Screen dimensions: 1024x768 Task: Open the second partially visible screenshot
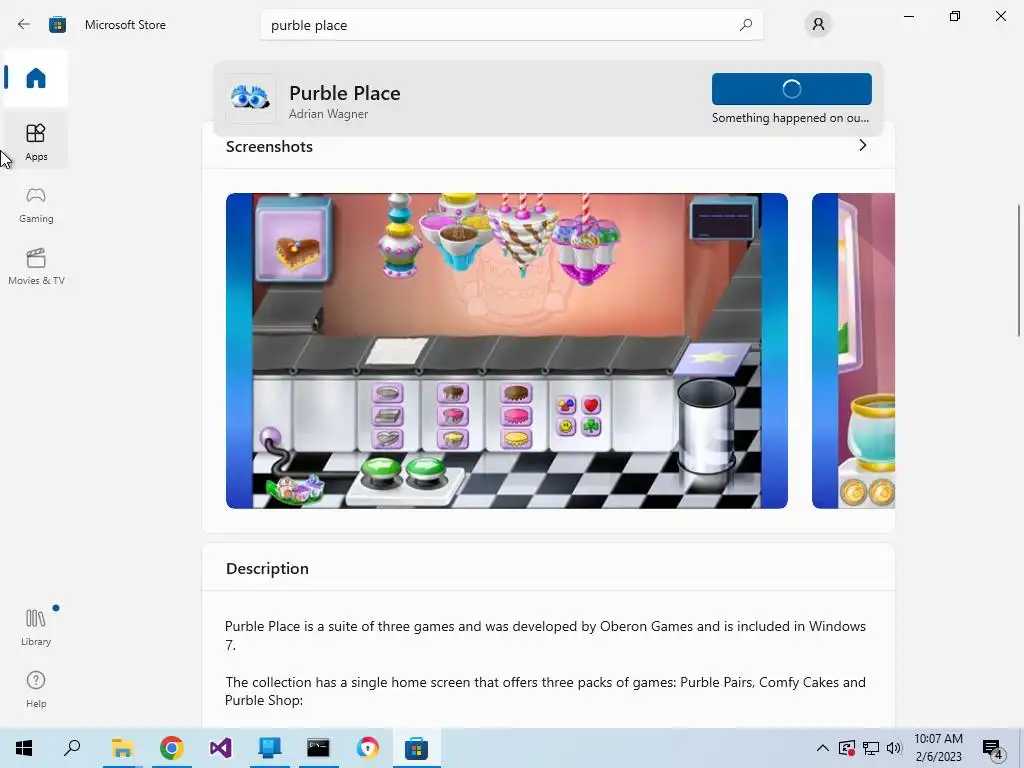pos(853,351)
